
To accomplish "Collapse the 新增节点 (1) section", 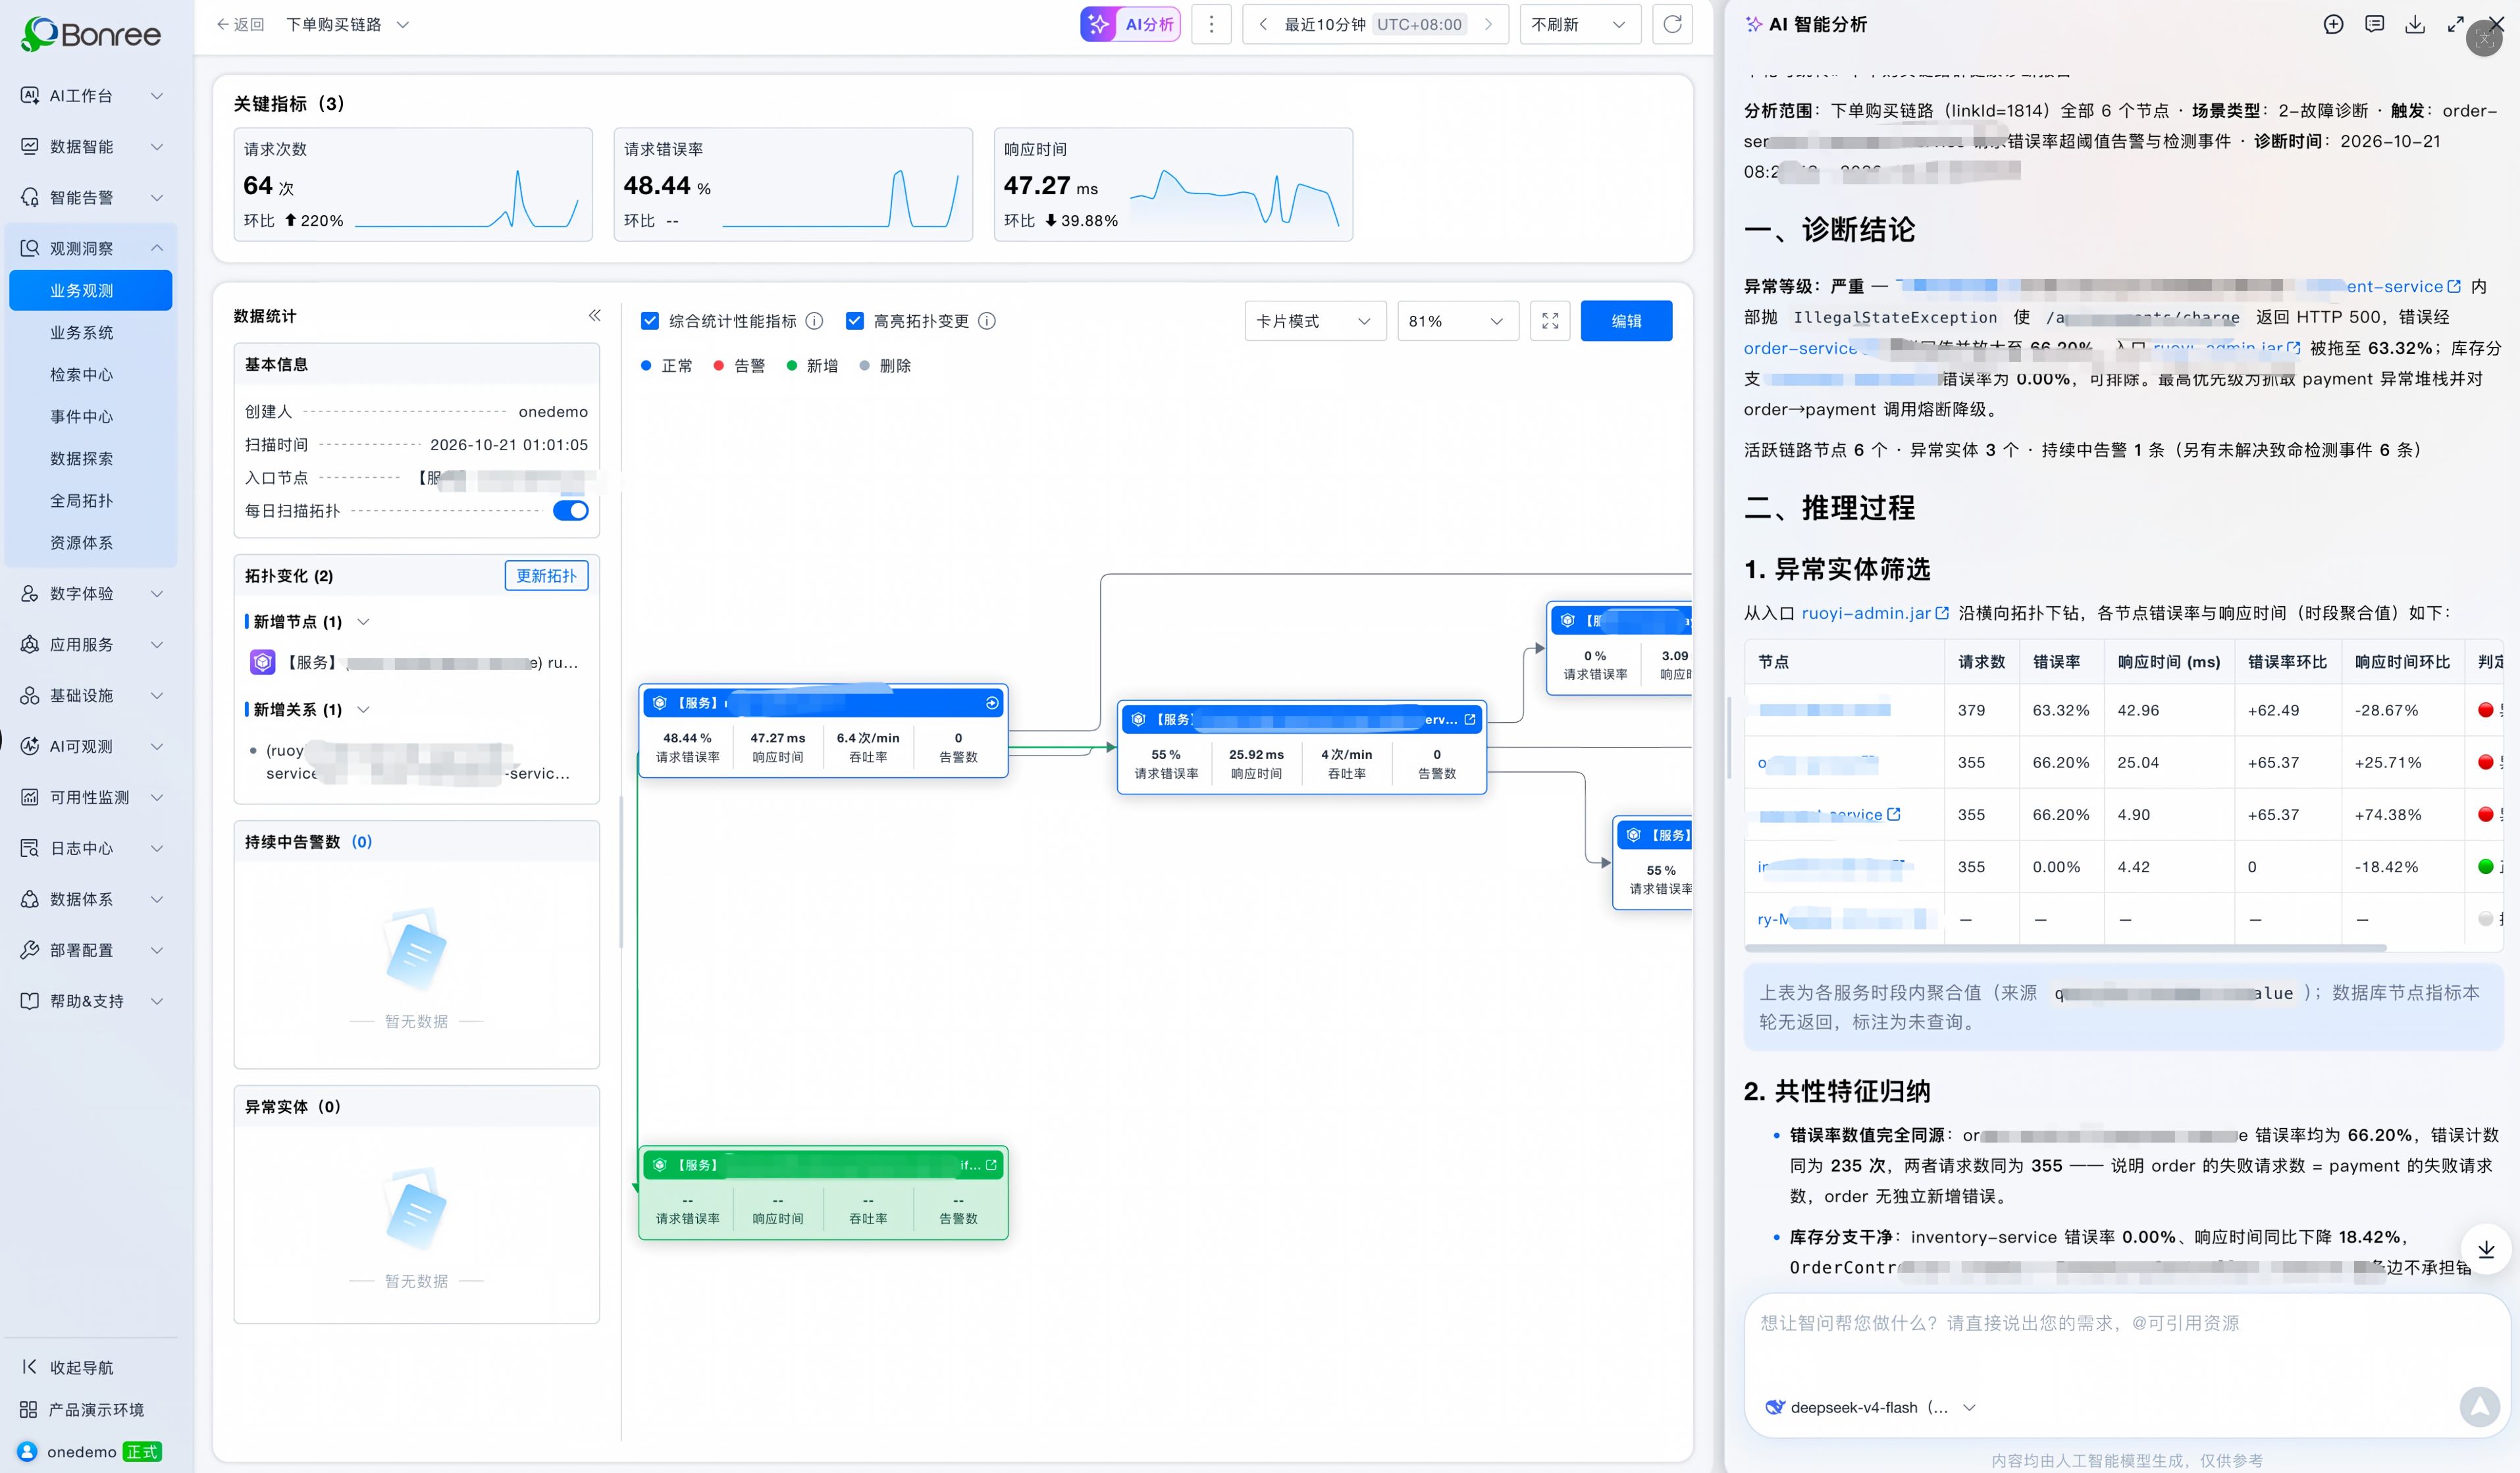I will tap(363, 622).
